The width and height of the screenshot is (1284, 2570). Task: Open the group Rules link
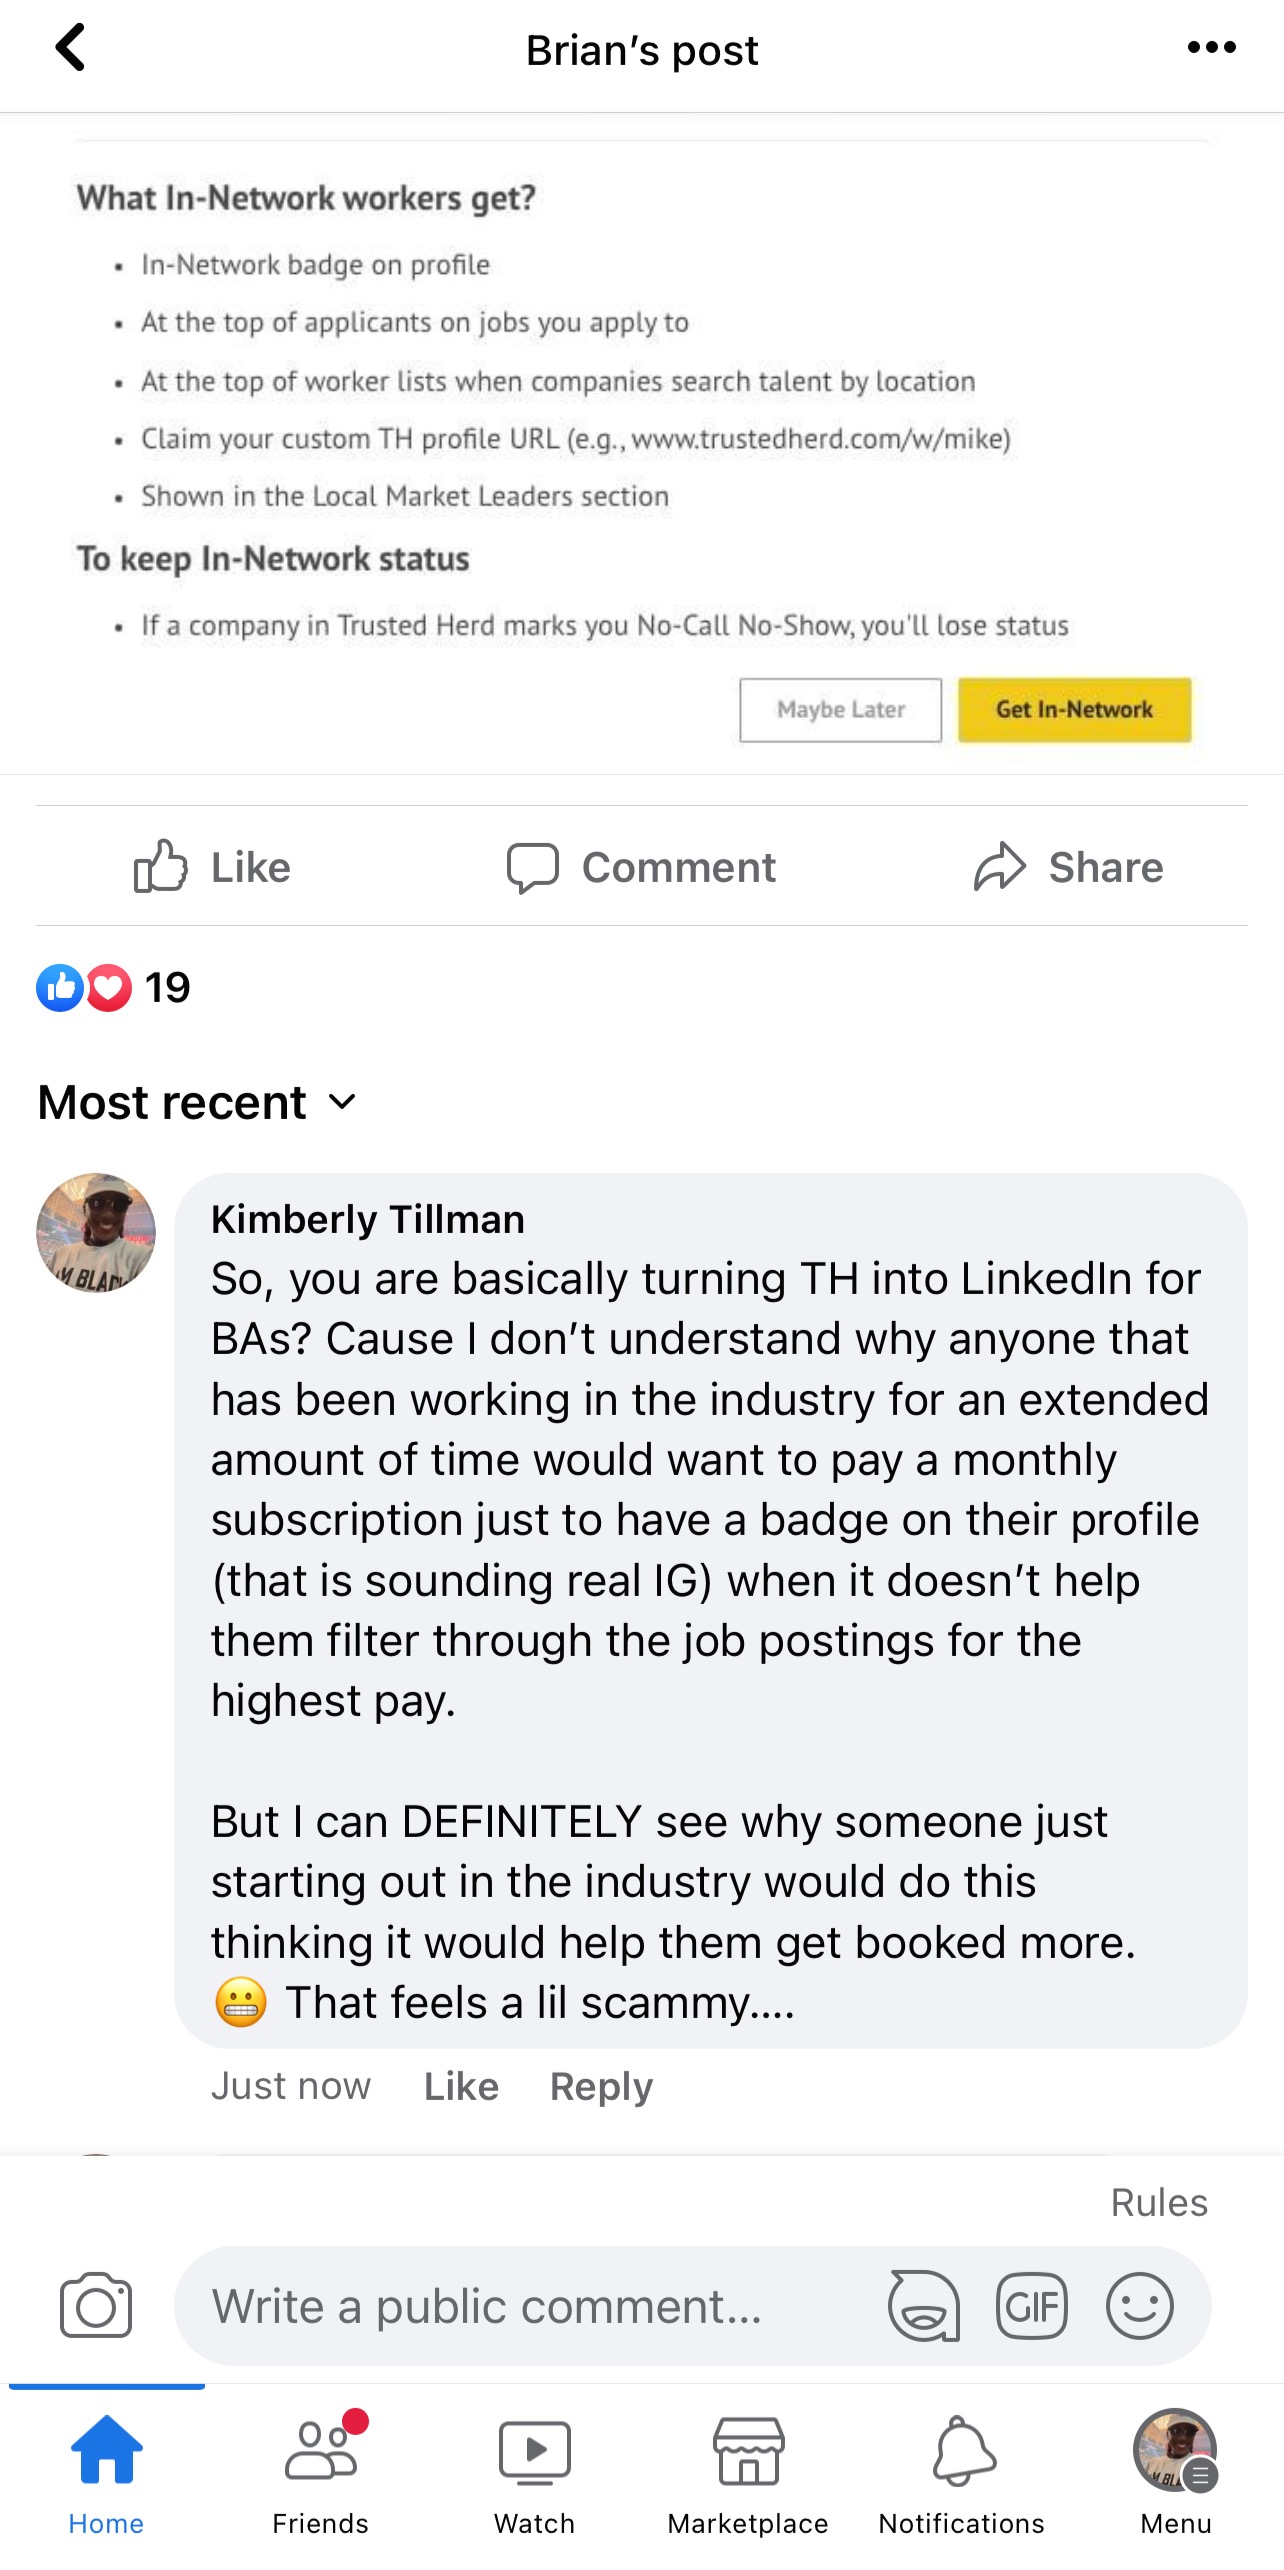pos(1158,2202)
